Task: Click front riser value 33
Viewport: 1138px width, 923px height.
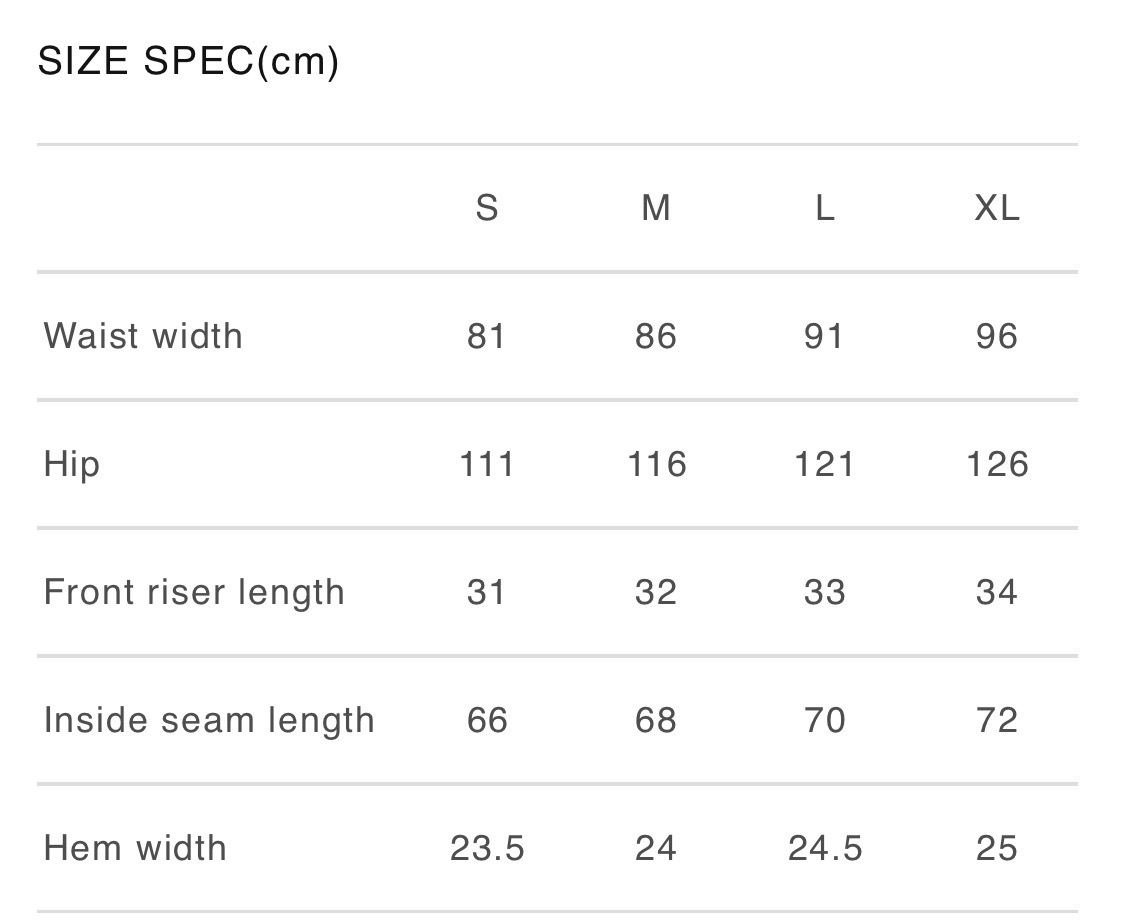Action: [x=824, y=592]
